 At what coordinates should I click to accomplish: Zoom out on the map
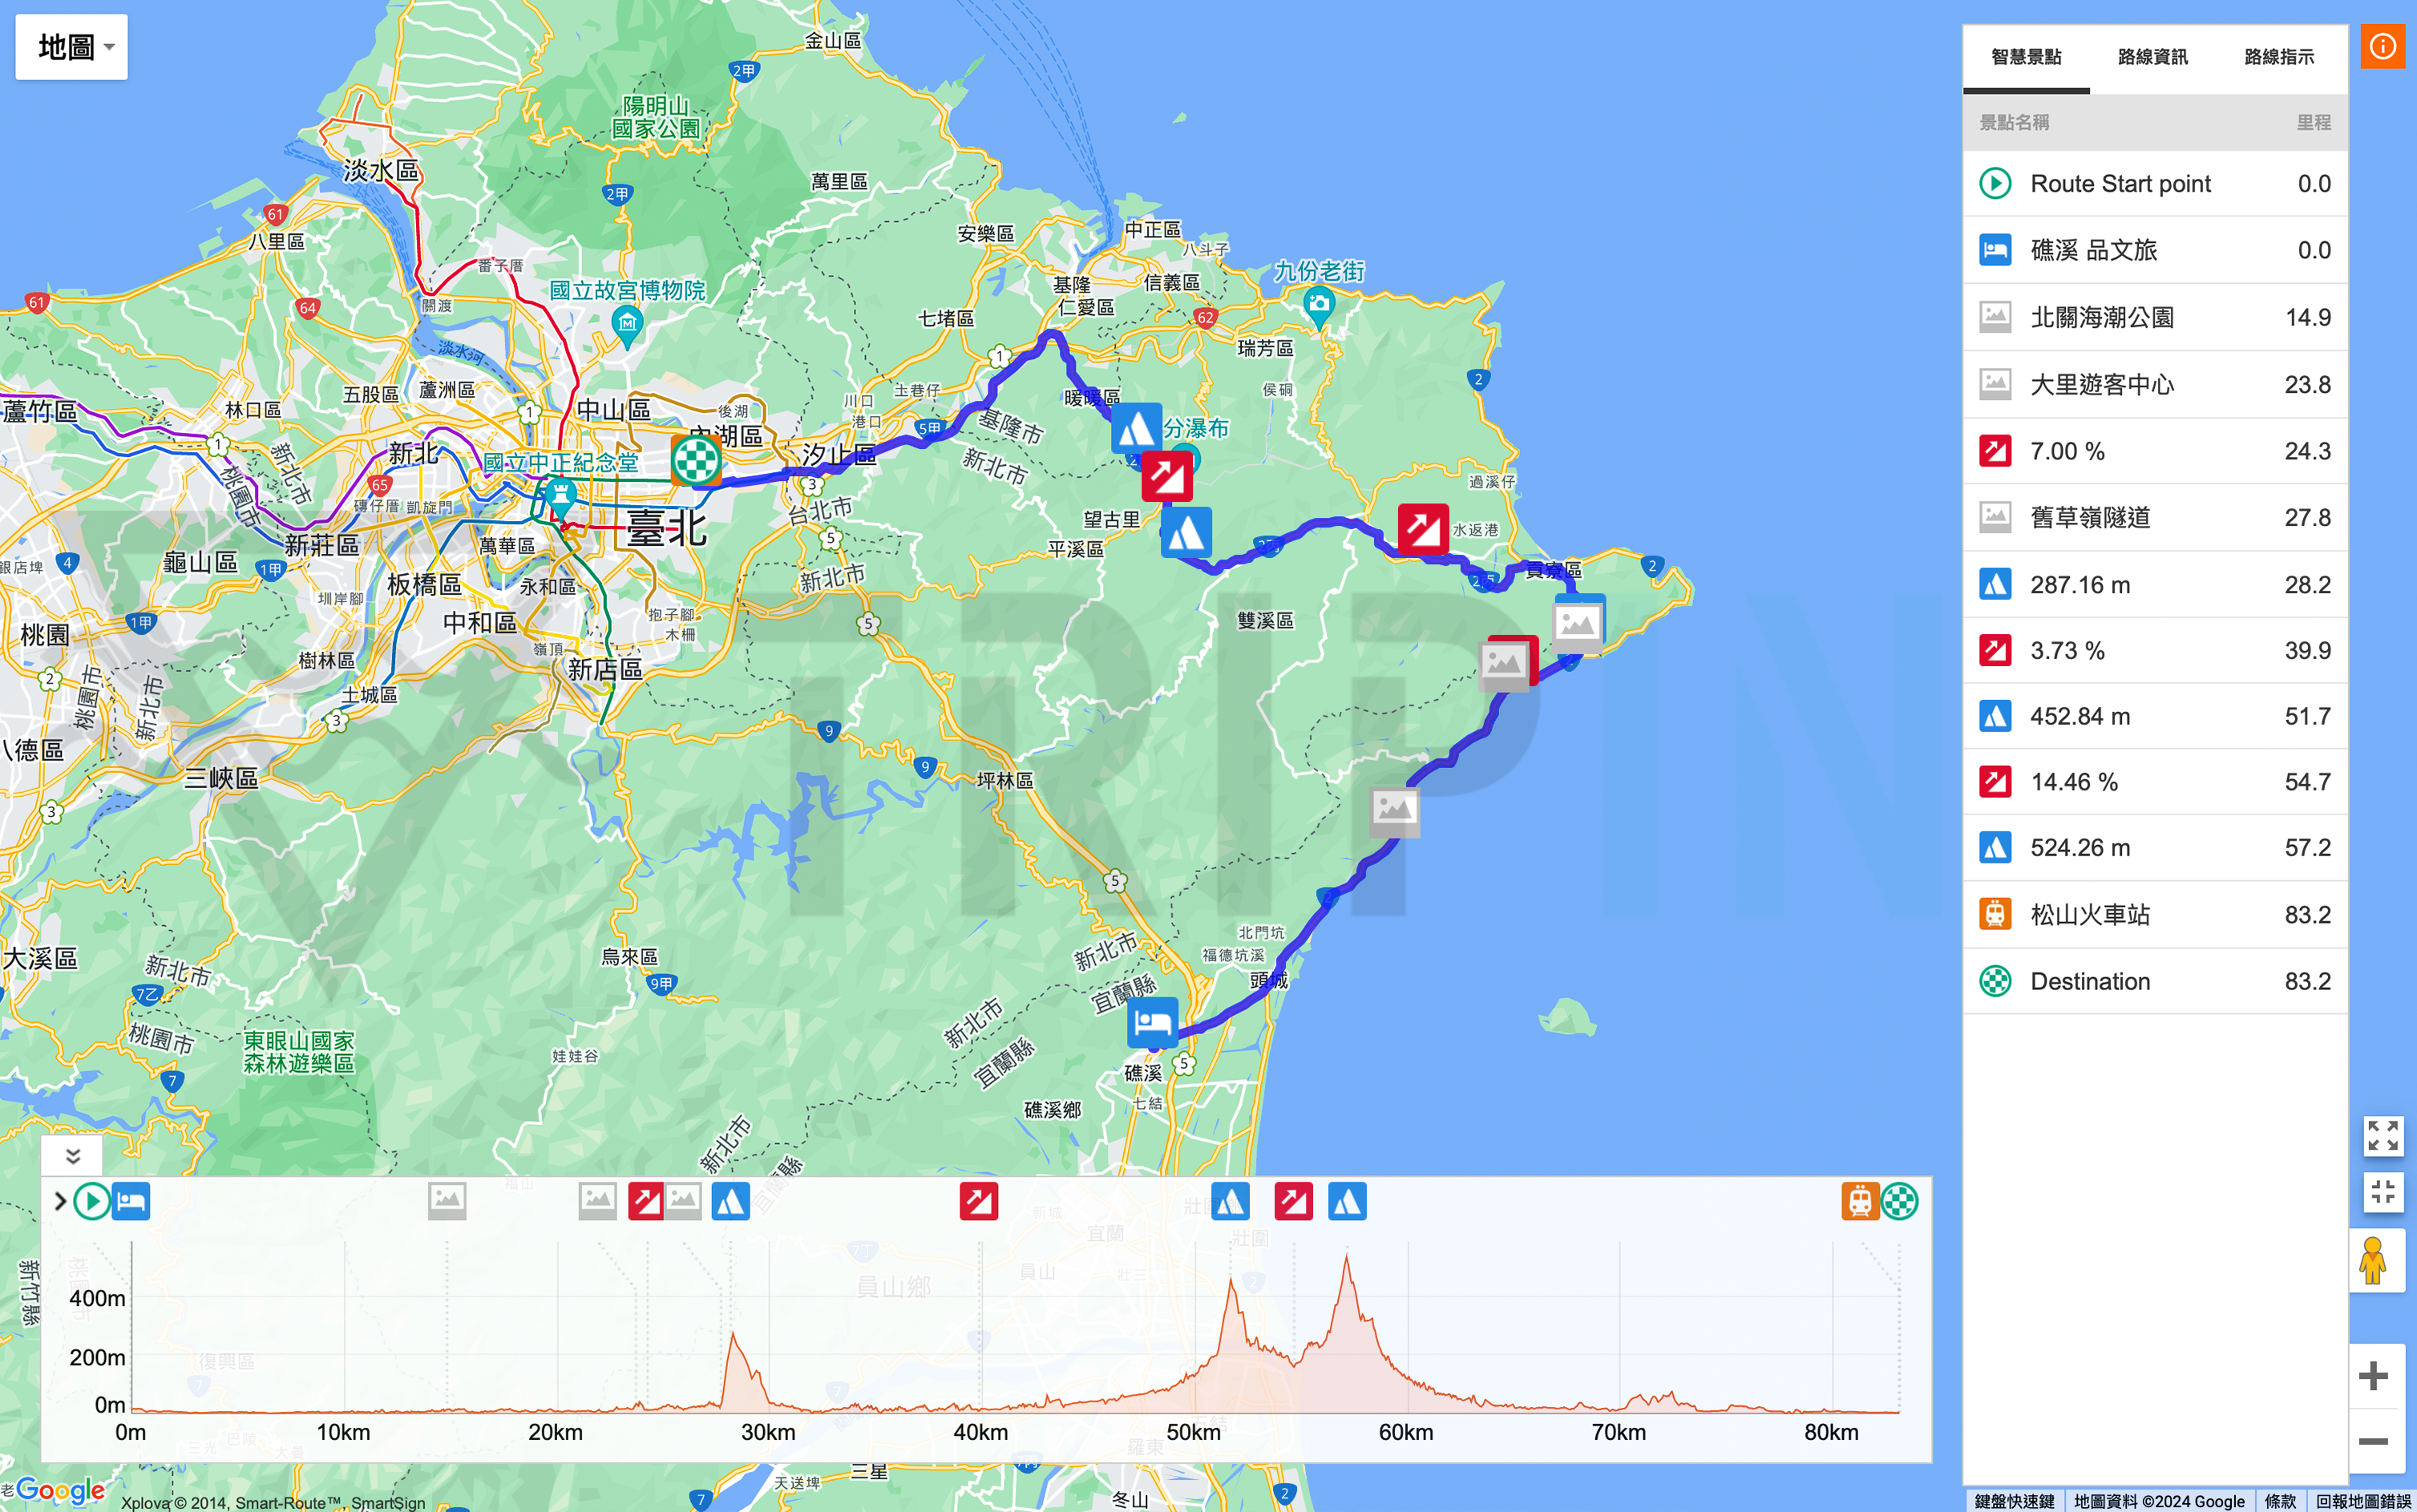[2374, 1441]
